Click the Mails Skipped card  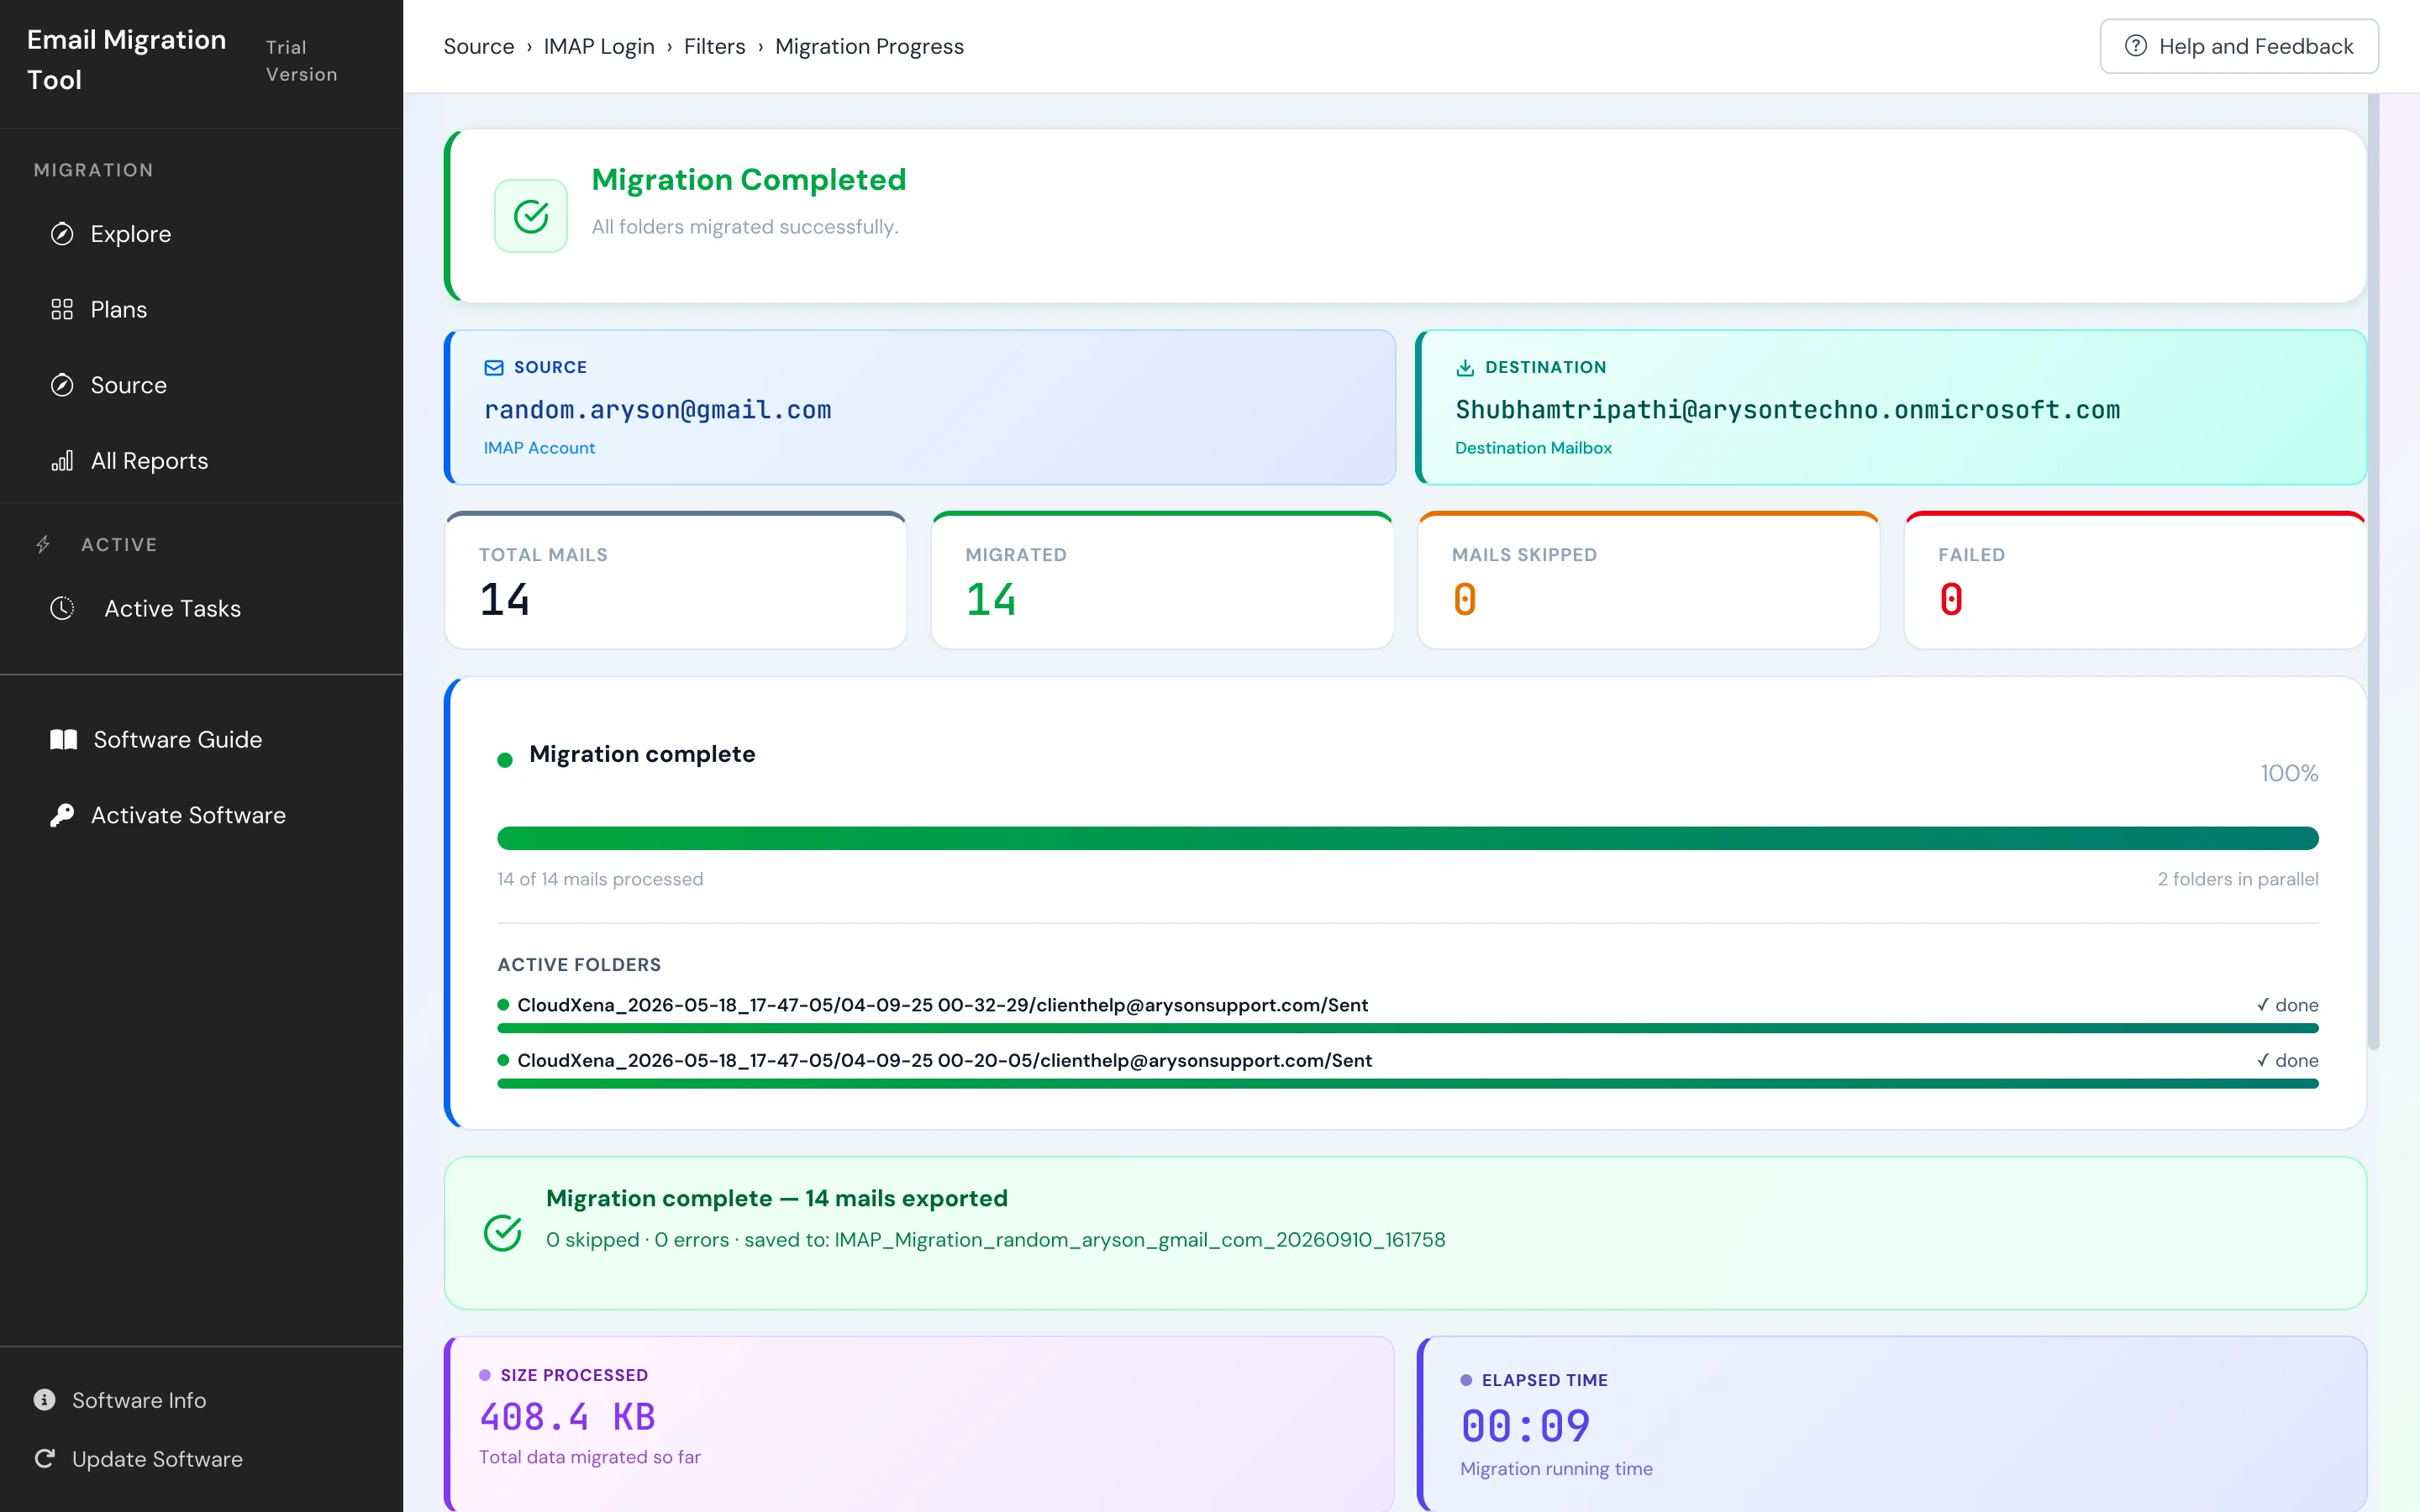(1649, 581)
